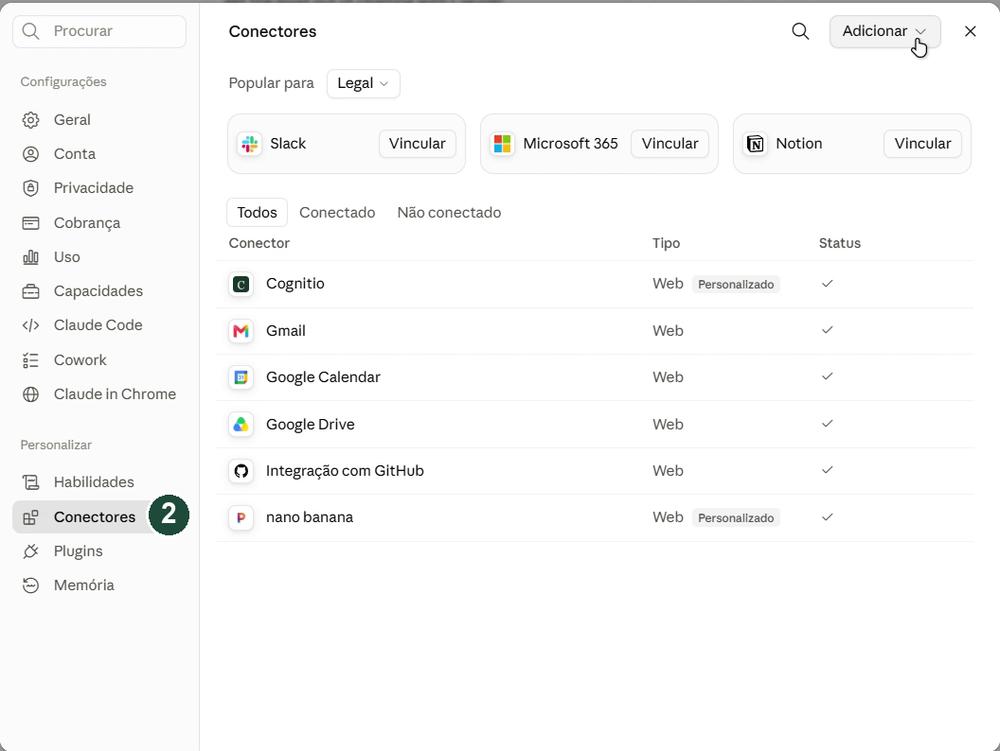This screenshot has height=751, width=1000.
Task: Click Vincular for Notion
Action: (x=922, y=143)
